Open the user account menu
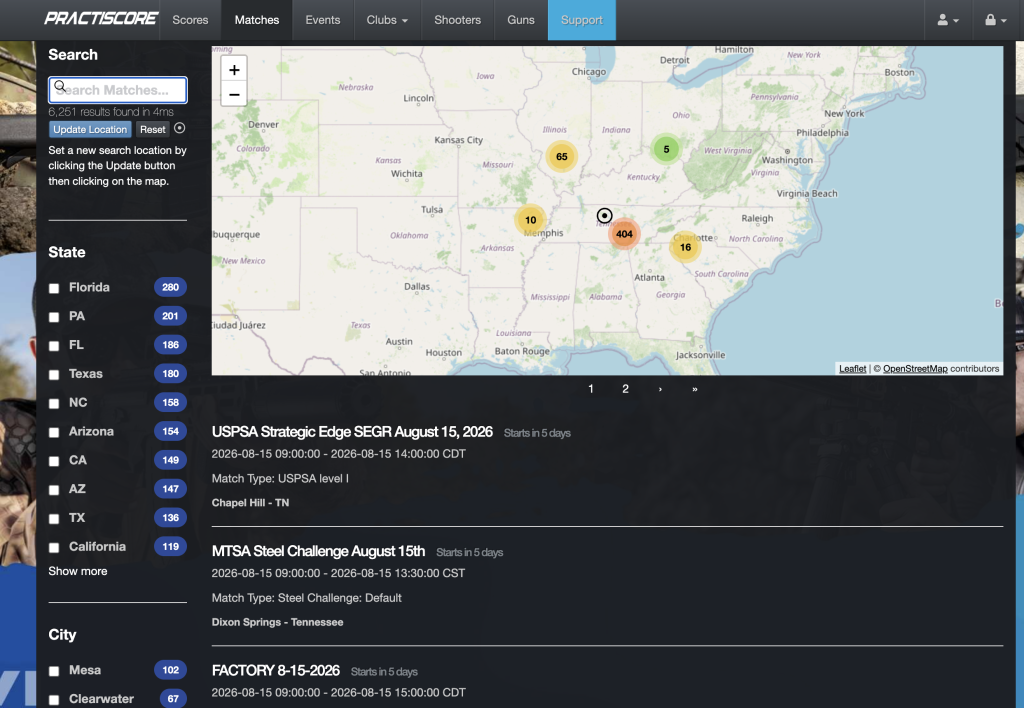The height and width of the screenshot is (708, 1024). click(948, 20)
